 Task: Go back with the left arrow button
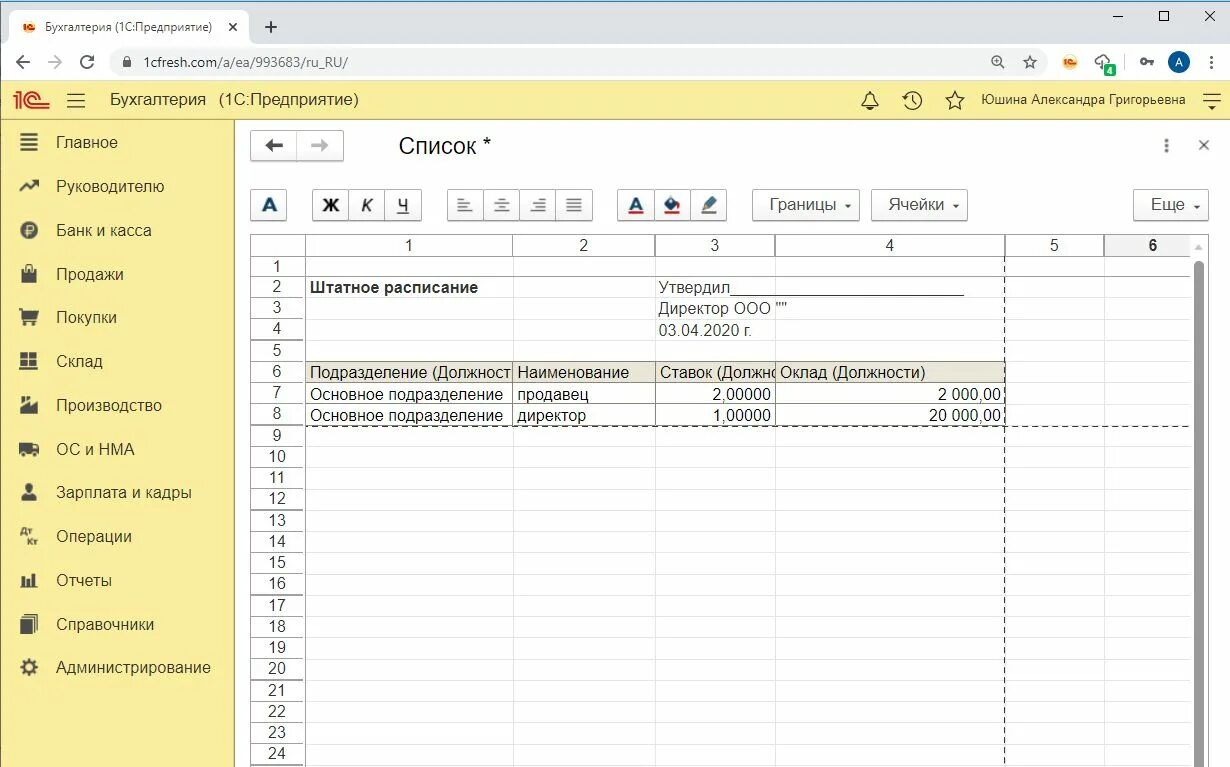point(274,146)
